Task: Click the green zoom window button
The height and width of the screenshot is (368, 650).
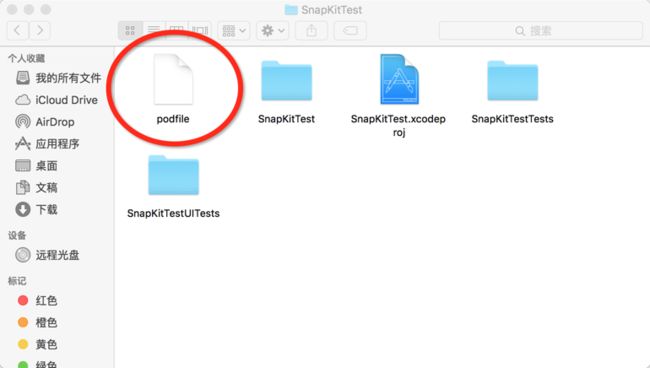Action: click(46, 9)
